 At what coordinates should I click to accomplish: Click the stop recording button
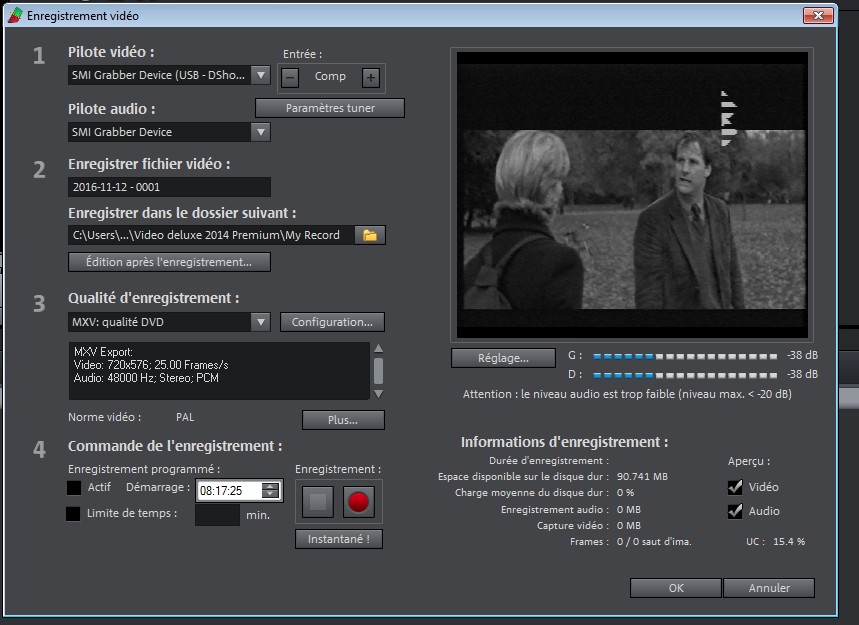[318, 502]
